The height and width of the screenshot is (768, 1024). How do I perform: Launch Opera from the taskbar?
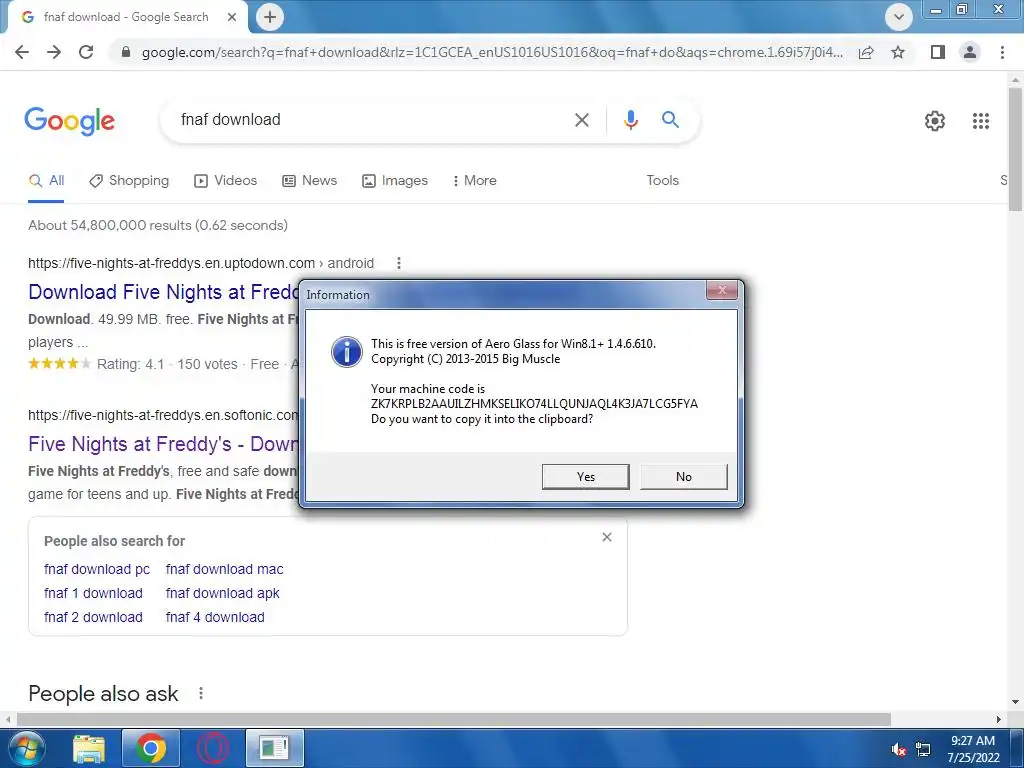coord(213,748)
